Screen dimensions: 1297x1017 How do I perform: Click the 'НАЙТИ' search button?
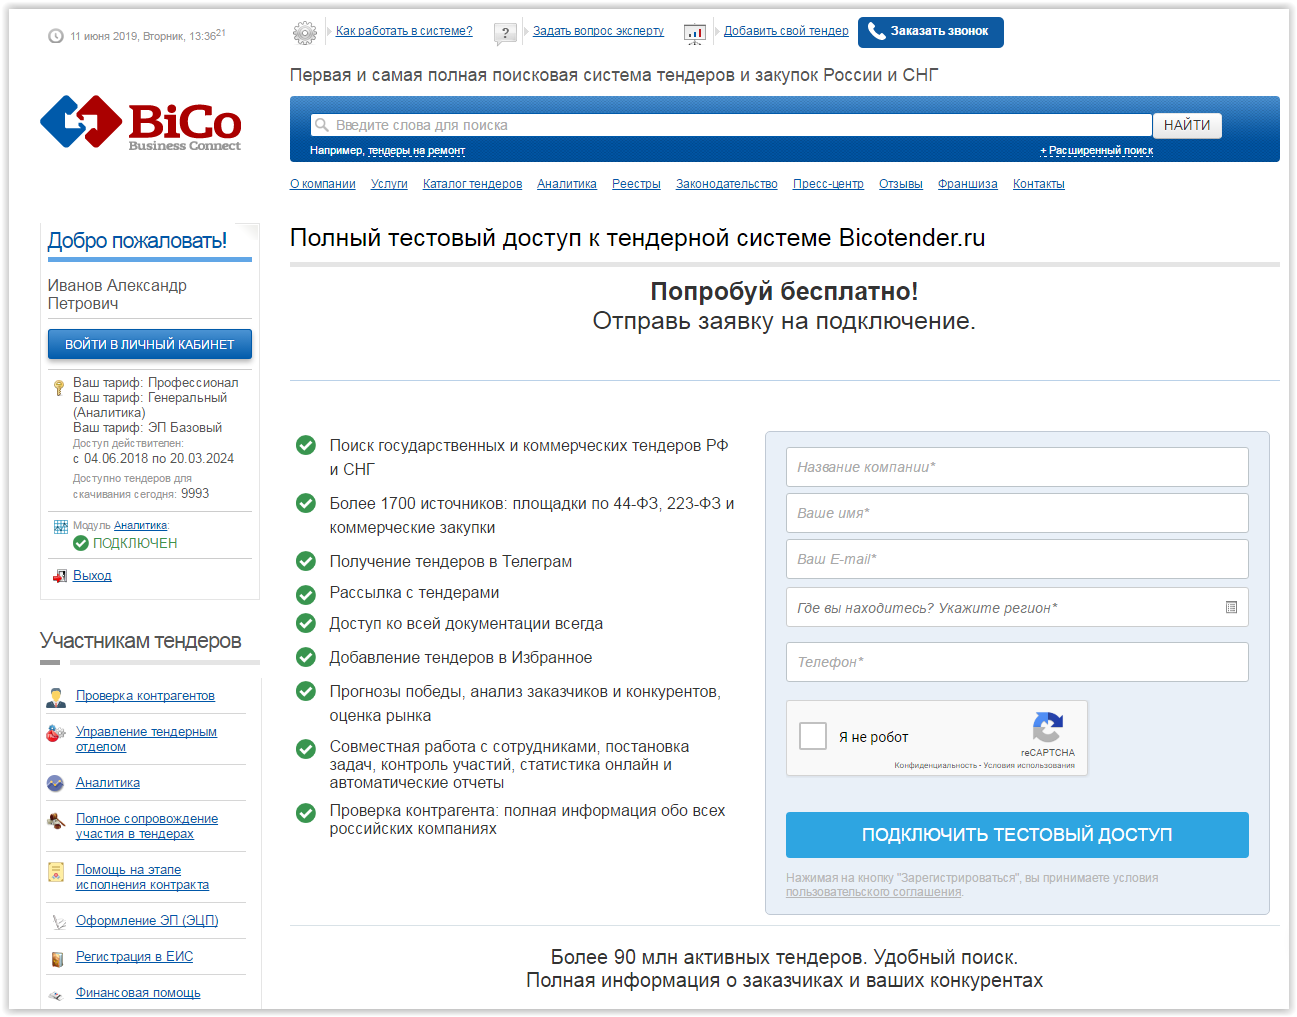coord(1187,125)
